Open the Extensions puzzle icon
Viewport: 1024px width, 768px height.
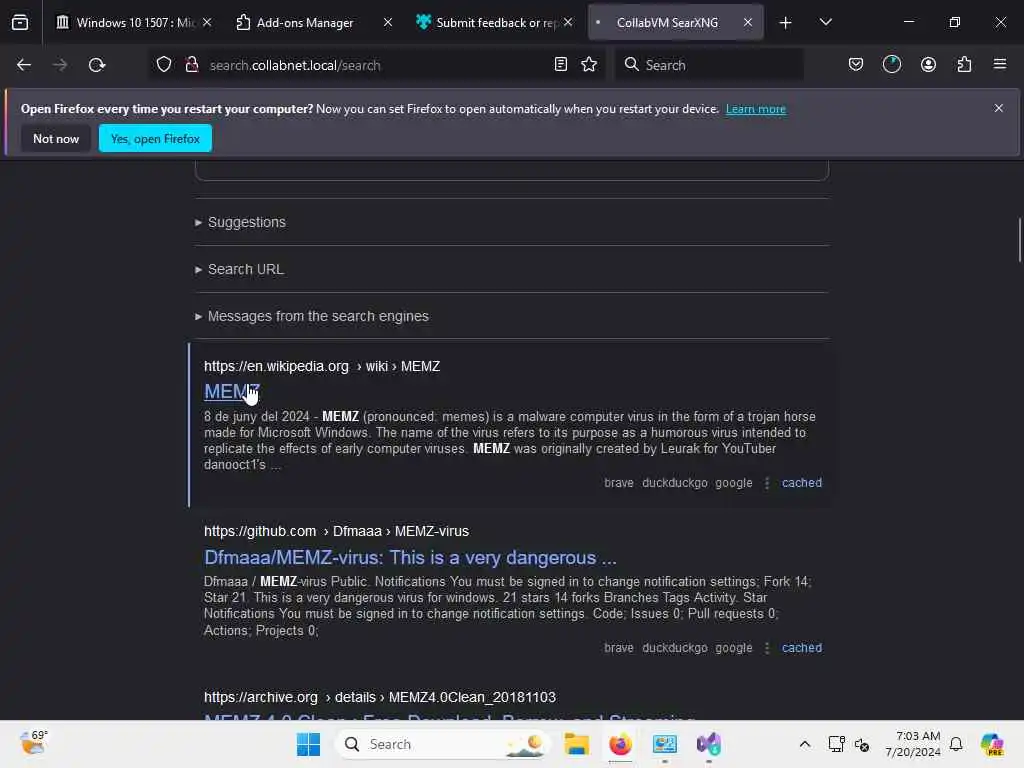tap(964, 64)
